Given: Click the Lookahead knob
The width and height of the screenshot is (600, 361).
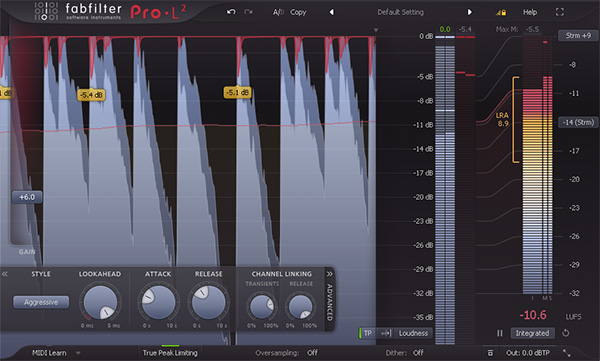Looking at the screenshot, I should pos(100,302).
